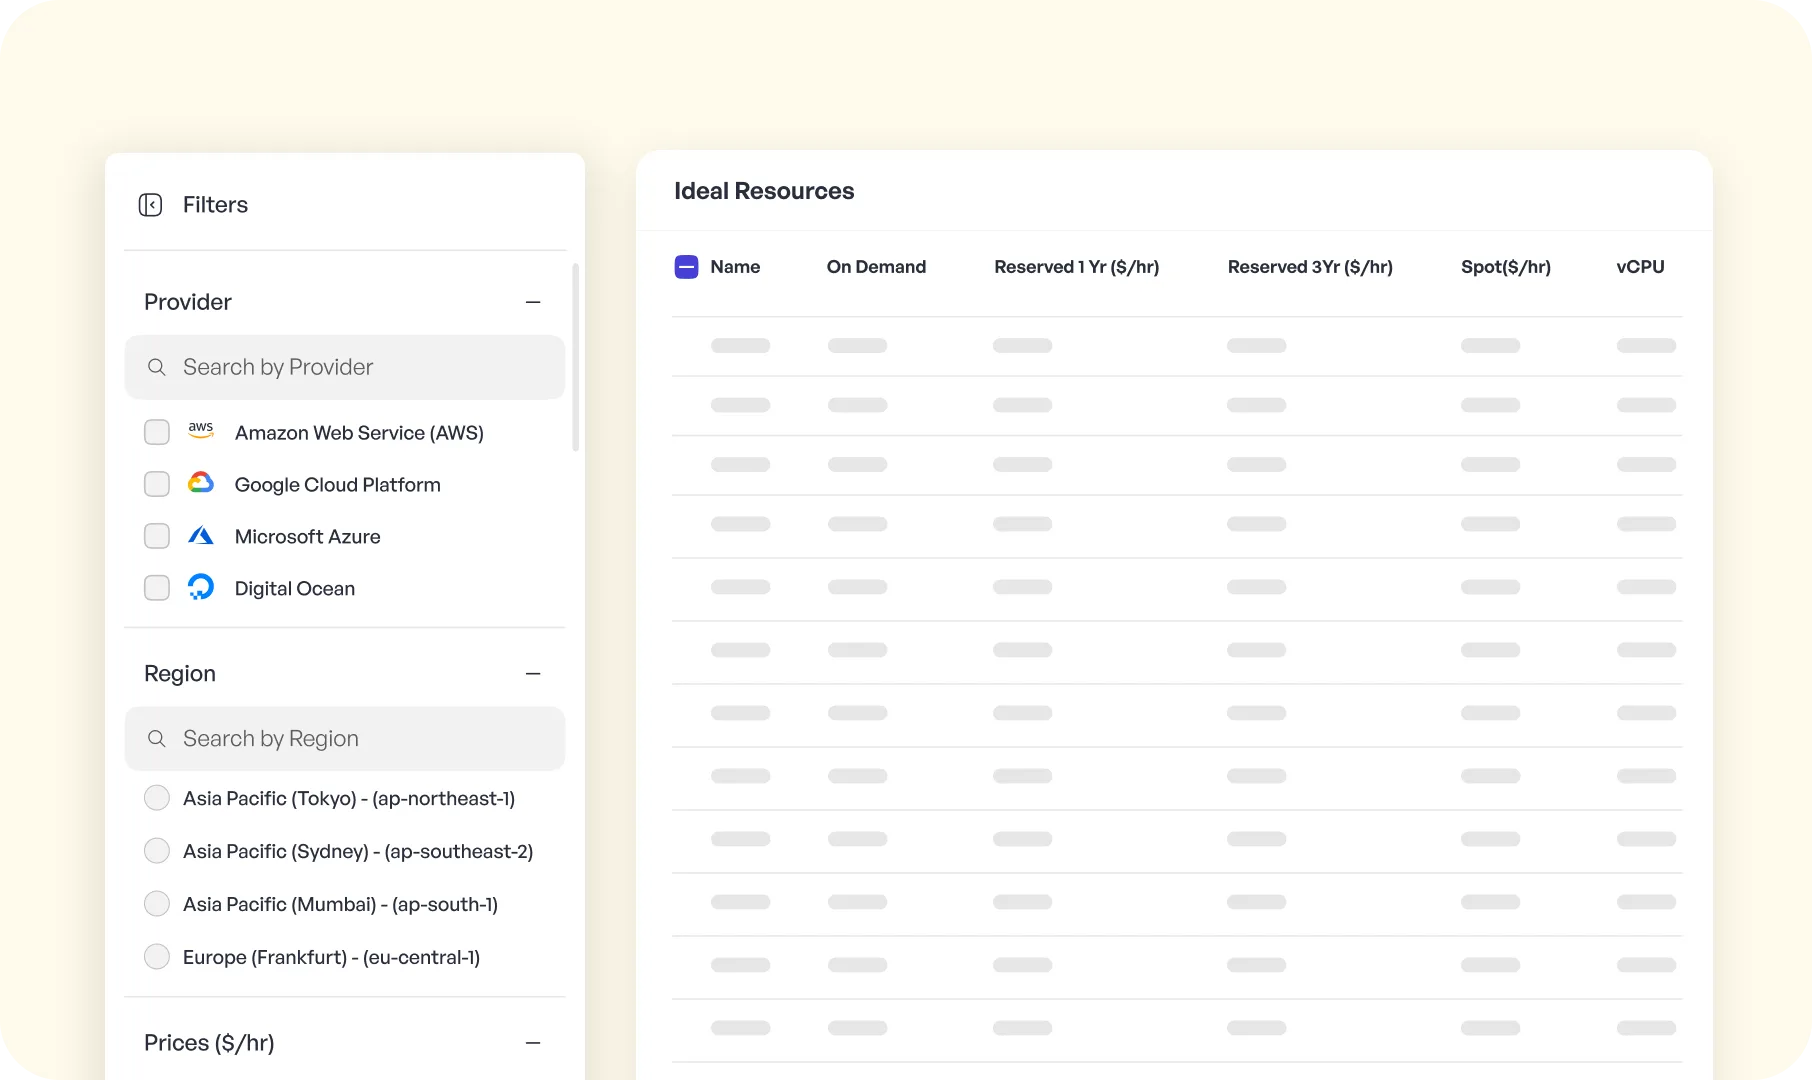The height and width of the screenshot is (1080, 1812).
Task: Click the Google Cloud Platform logo
Action: 201,483
